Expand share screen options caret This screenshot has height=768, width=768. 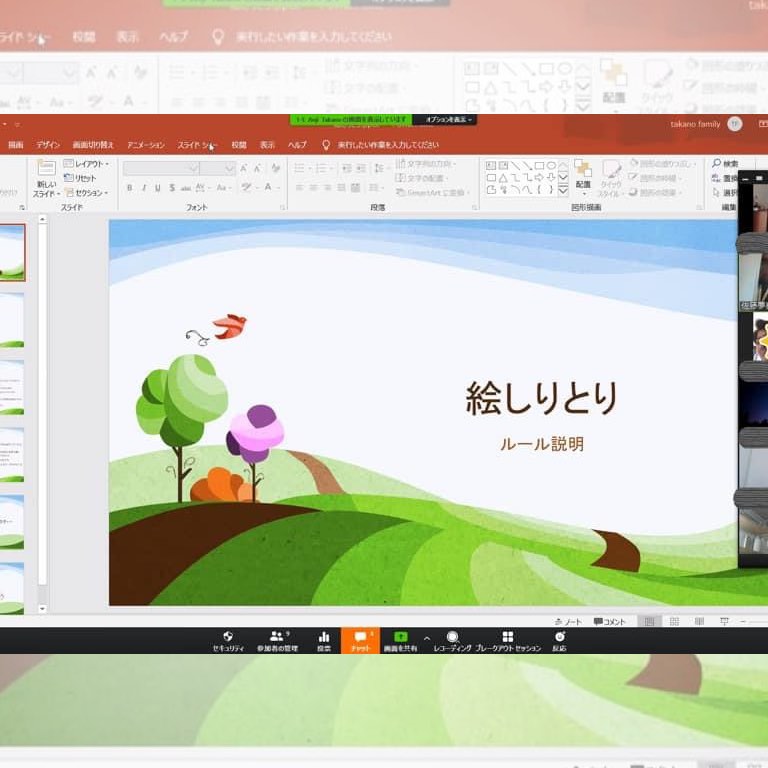tap(427, 638)
